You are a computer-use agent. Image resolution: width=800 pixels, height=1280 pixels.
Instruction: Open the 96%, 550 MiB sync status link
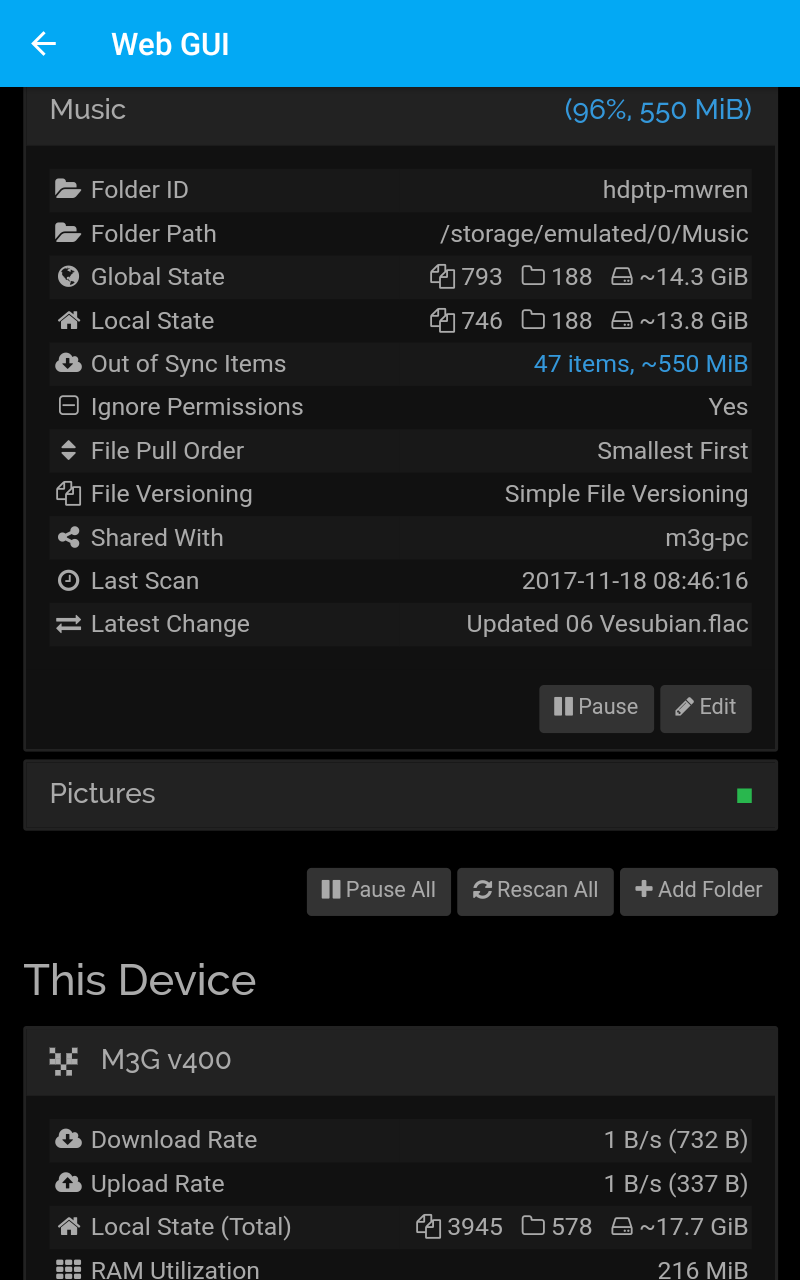658,110
